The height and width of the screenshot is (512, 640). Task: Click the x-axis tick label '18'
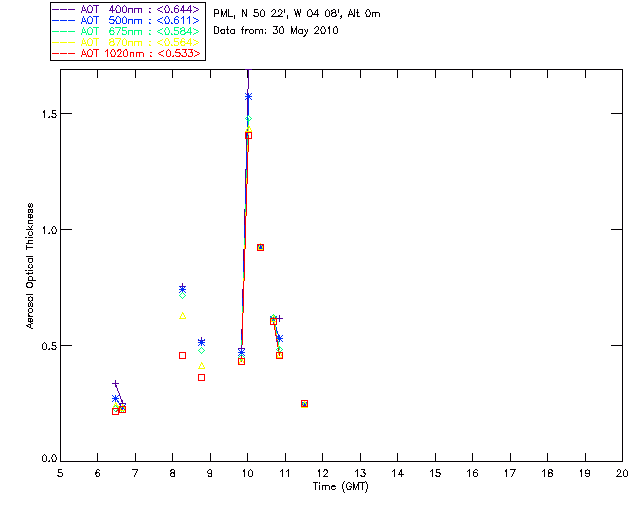click(x=547, y=473)
